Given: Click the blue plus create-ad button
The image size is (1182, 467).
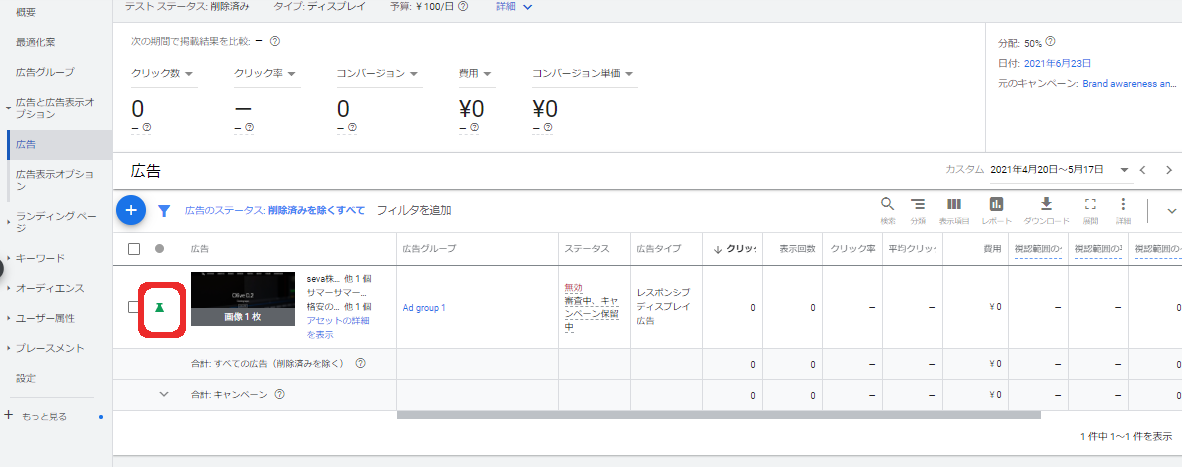Looking at the screenshot, I should click(x=130, y=210).
